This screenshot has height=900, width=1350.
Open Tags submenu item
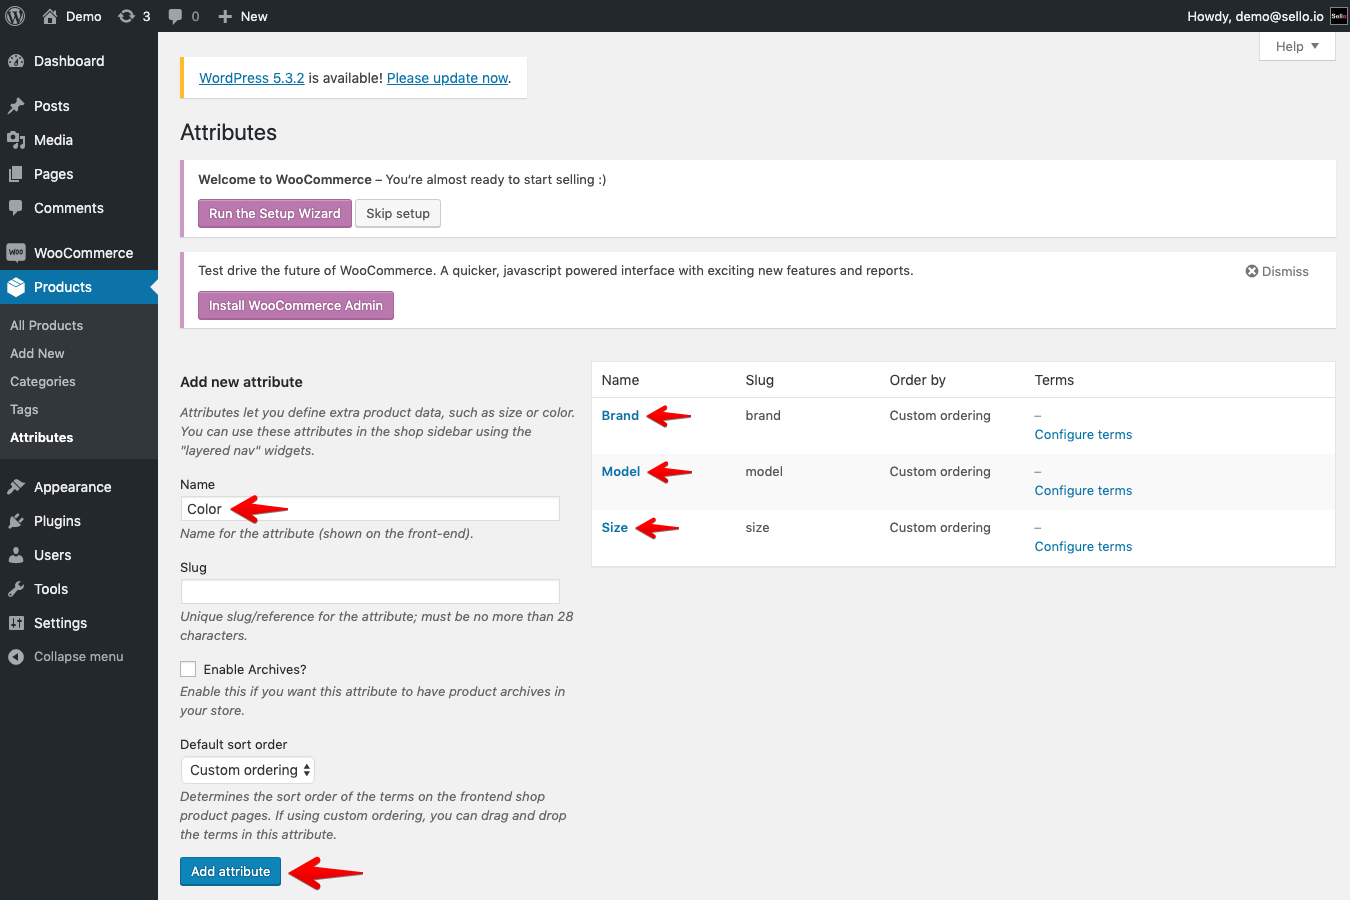tap(24, 409)
